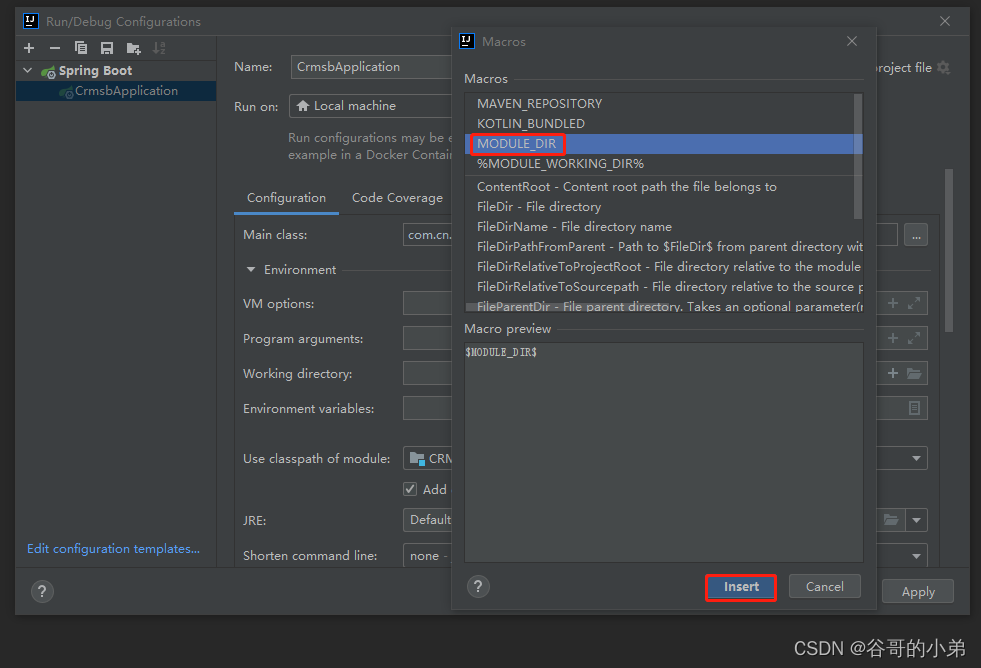
Task: Click Run/Debug Configurations dialog vertical scrollbar
Action: pyautogui.click(x=948, y=250)
